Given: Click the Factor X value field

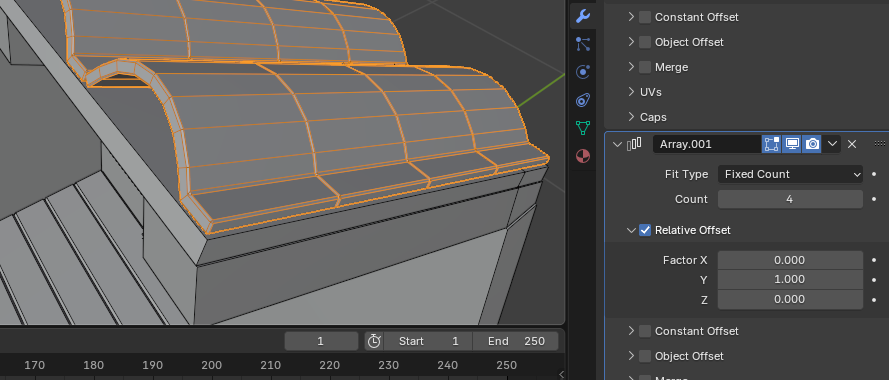Looking at the screenshot, I should pyautogui.click(x=790, y=260).
